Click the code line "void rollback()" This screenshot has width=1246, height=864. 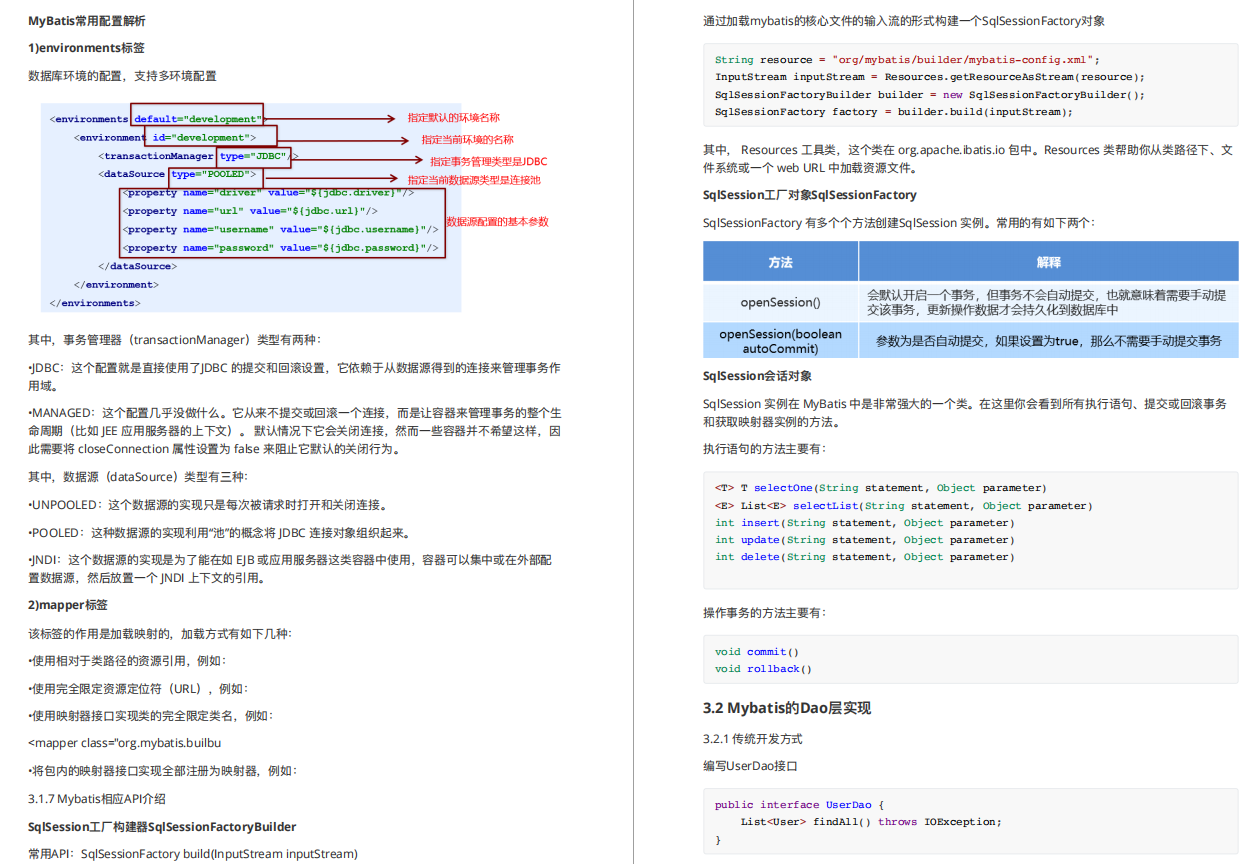coord(764,669)
